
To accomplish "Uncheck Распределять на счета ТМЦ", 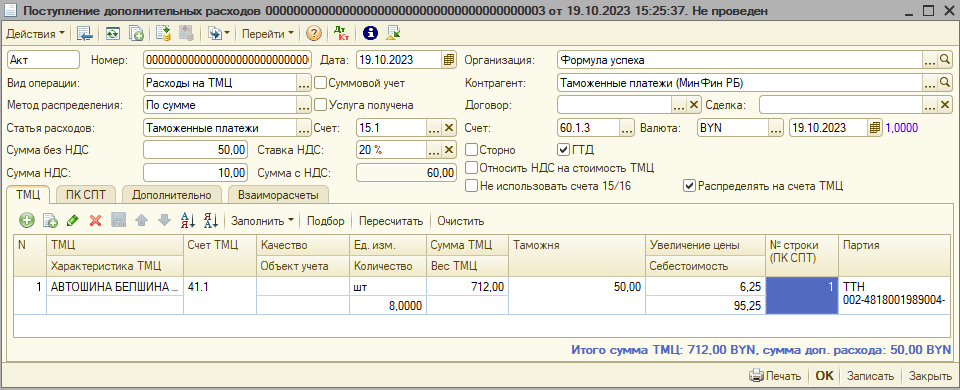I will coord(689,186).
